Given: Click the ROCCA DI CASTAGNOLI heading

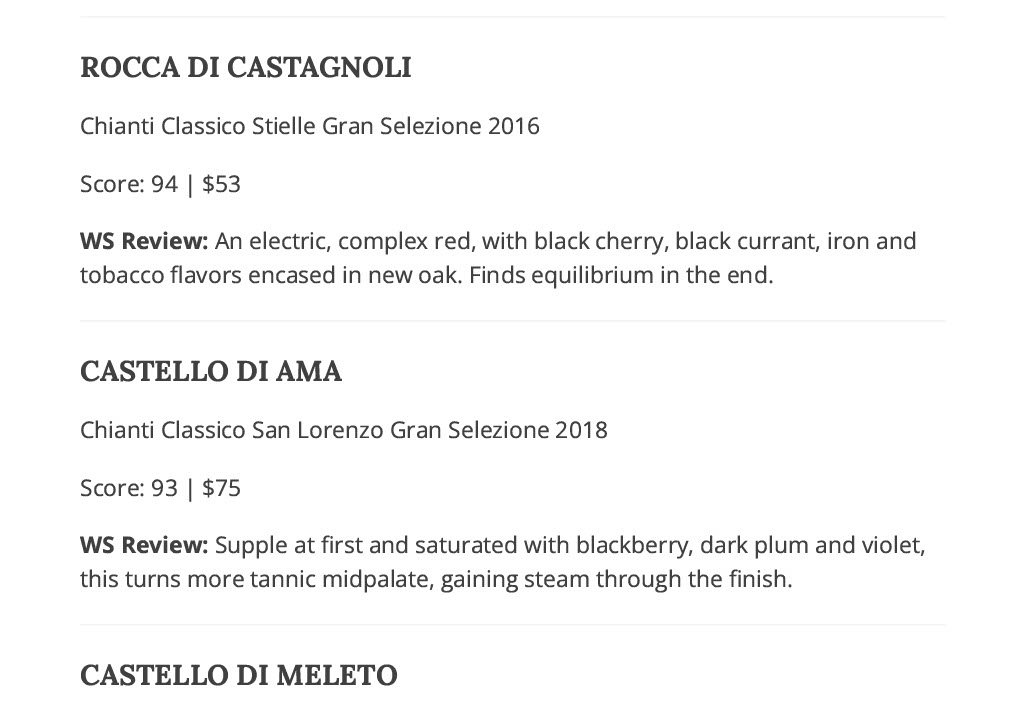Looking at the screenshot, I should coord(246,67).
